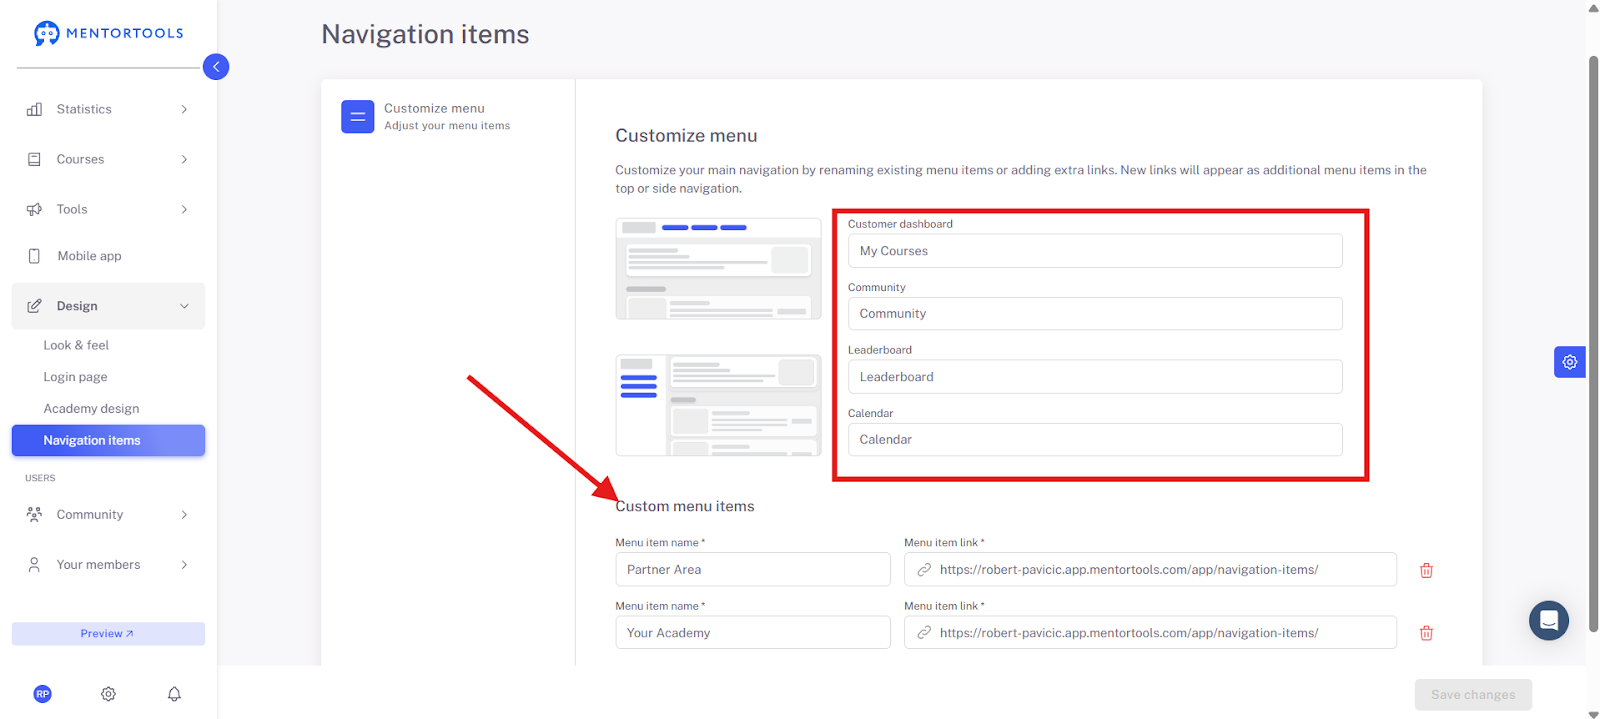Delete the Partner Area menu item

[1426, 570]
